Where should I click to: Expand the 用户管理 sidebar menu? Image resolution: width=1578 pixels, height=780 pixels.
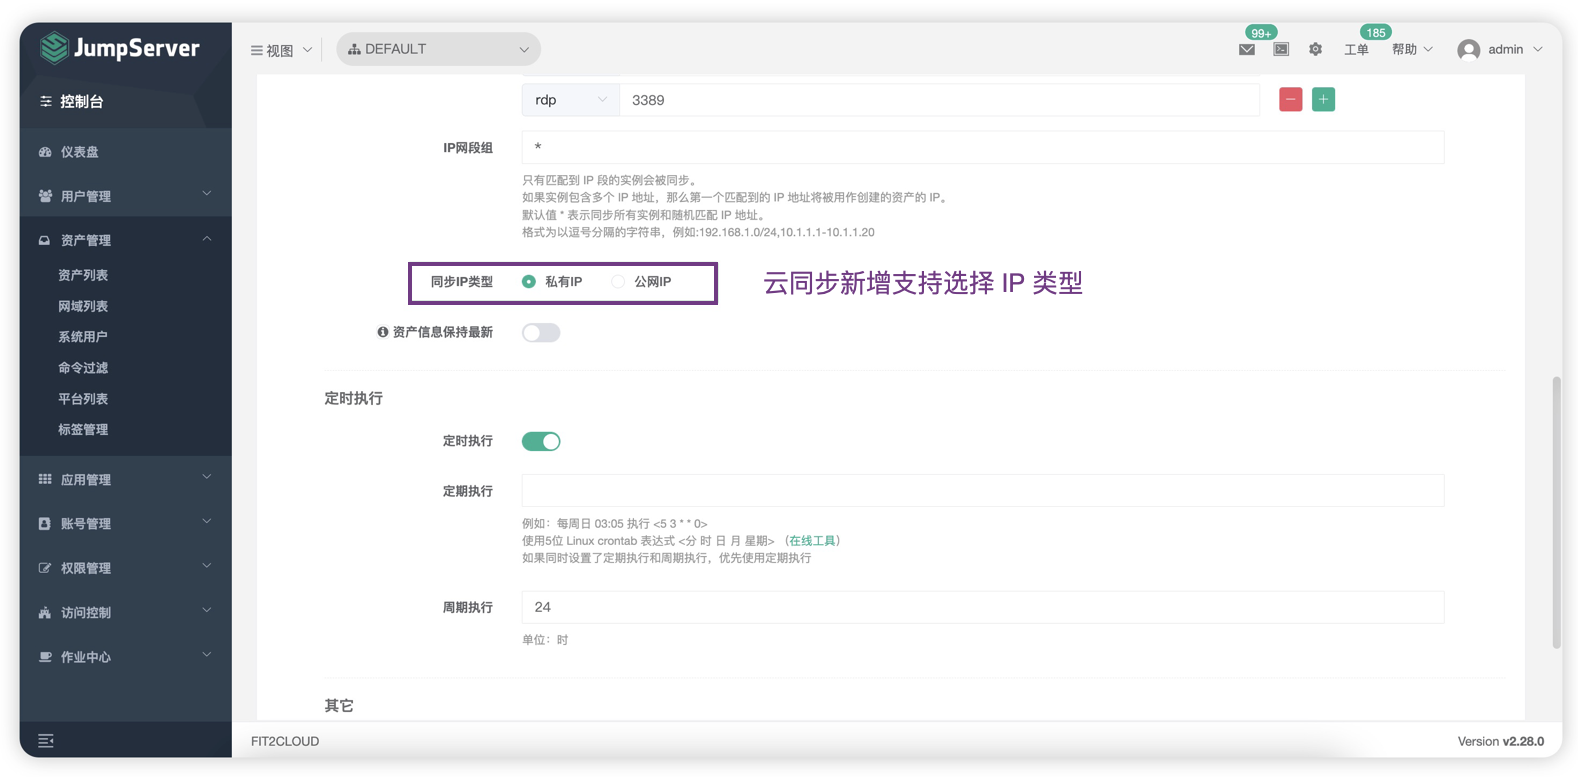tap(125, 196)
